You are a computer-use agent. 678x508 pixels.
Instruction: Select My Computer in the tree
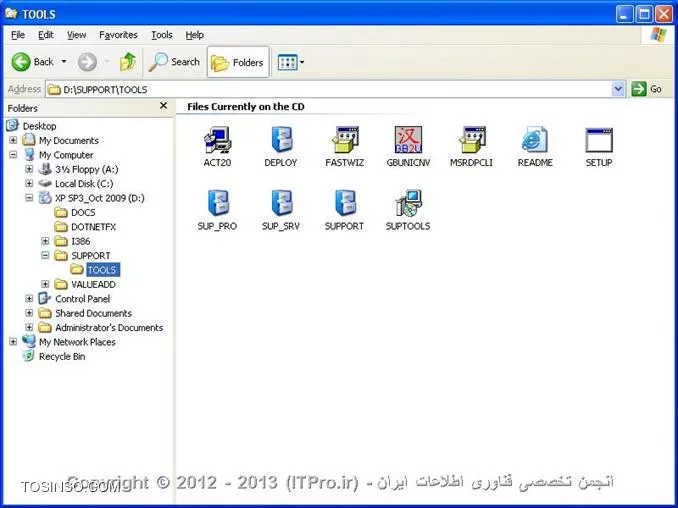click(x=66, y=155)
